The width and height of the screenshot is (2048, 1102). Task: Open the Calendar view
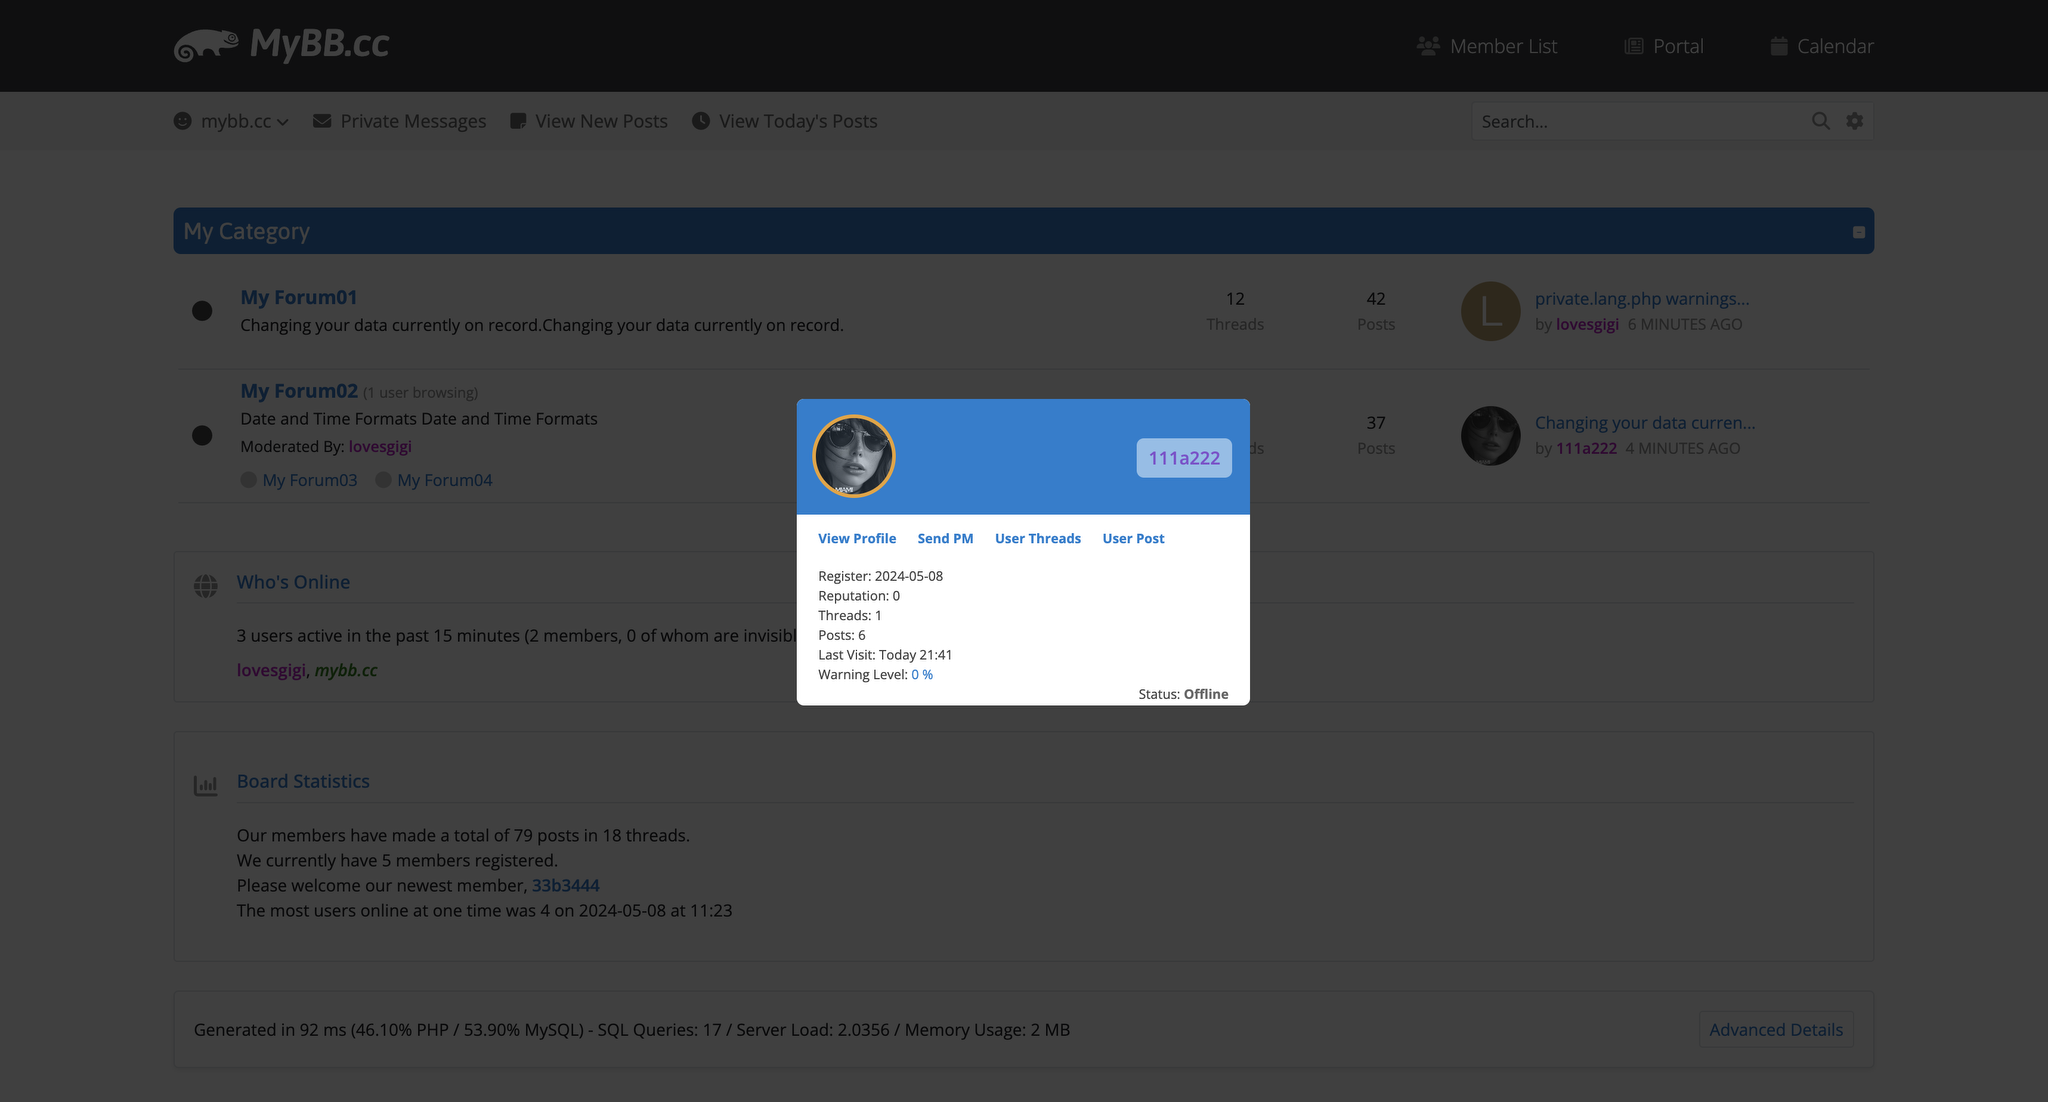coord(1834,45)
